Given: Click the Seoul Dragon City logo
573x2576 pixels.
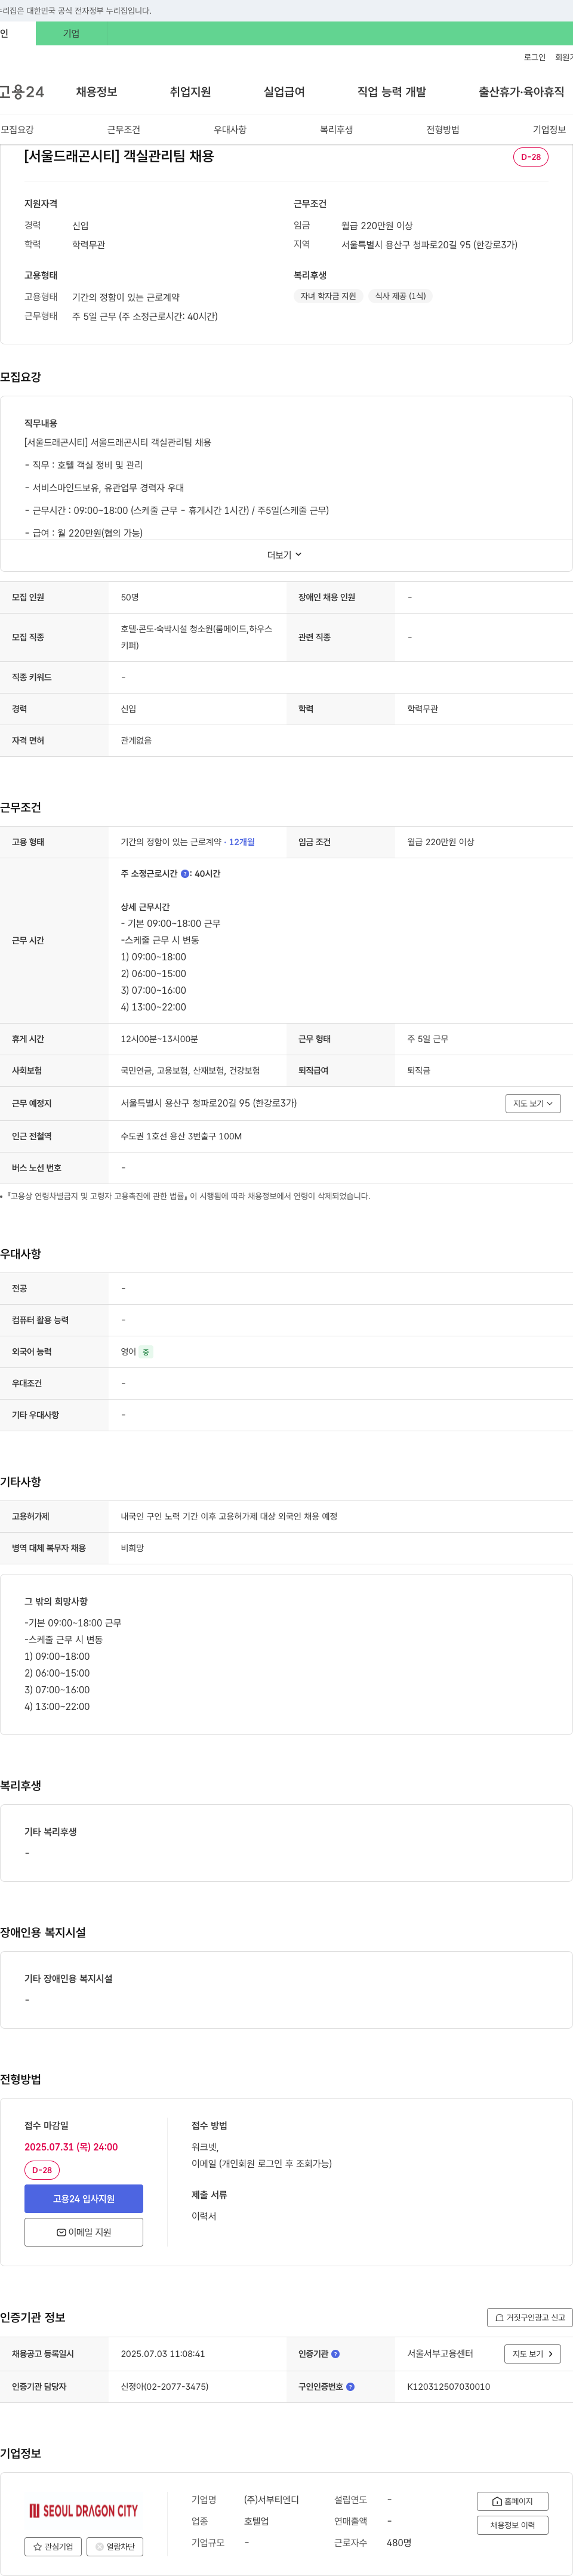Looking at the screenshot, I should tap(83, 2510).
